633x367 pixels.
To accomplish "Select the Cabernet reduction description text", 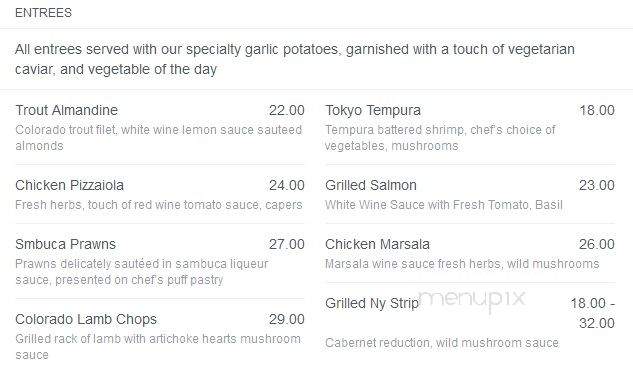I will pyautogui.click(x=442, y=343).
